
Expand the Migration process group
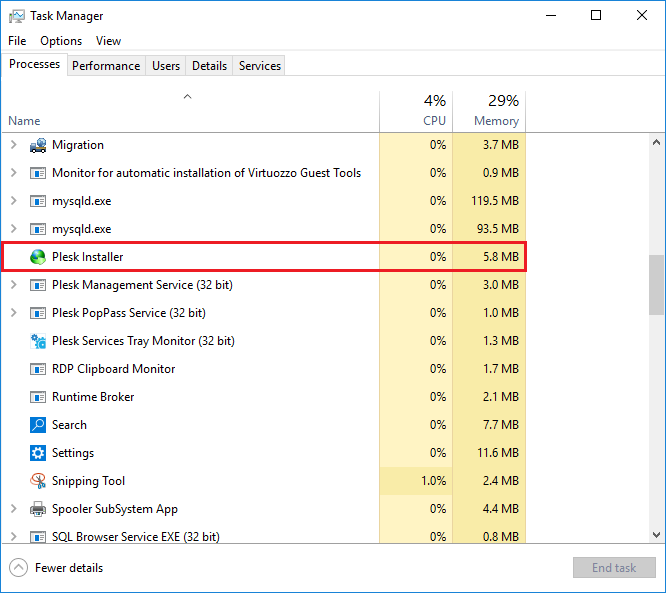pos(13,145)
